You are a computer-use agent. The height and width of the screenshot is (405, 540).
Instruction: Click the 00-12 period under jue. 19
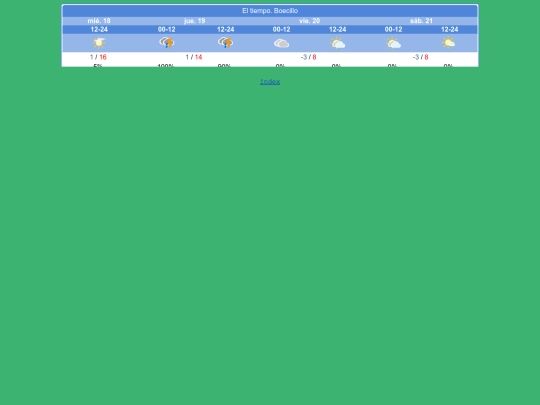pos(167,30)
